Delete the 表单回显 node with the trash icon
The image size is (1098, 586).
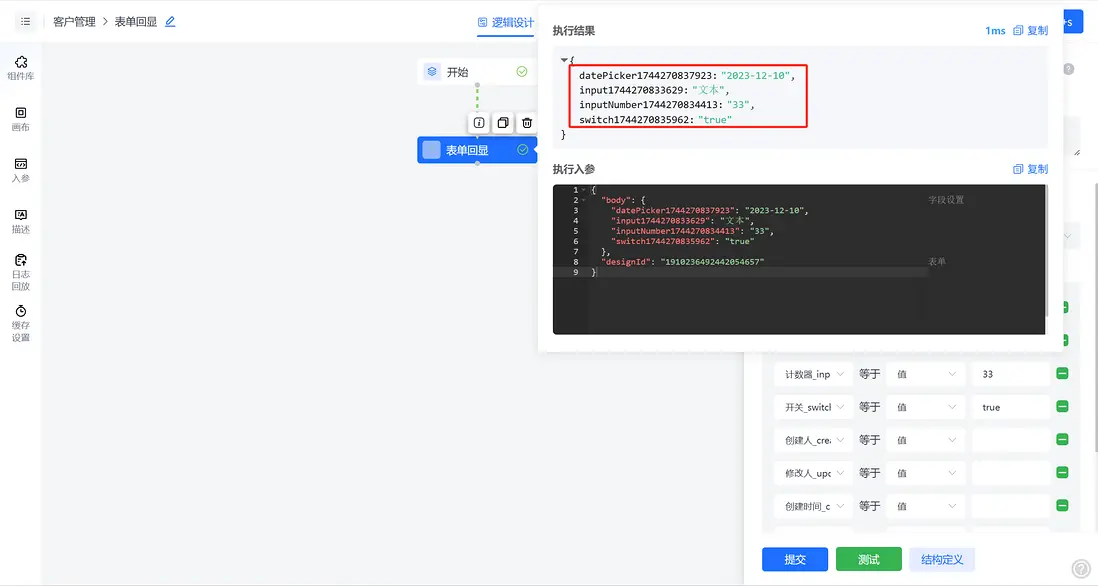[527, 123]
